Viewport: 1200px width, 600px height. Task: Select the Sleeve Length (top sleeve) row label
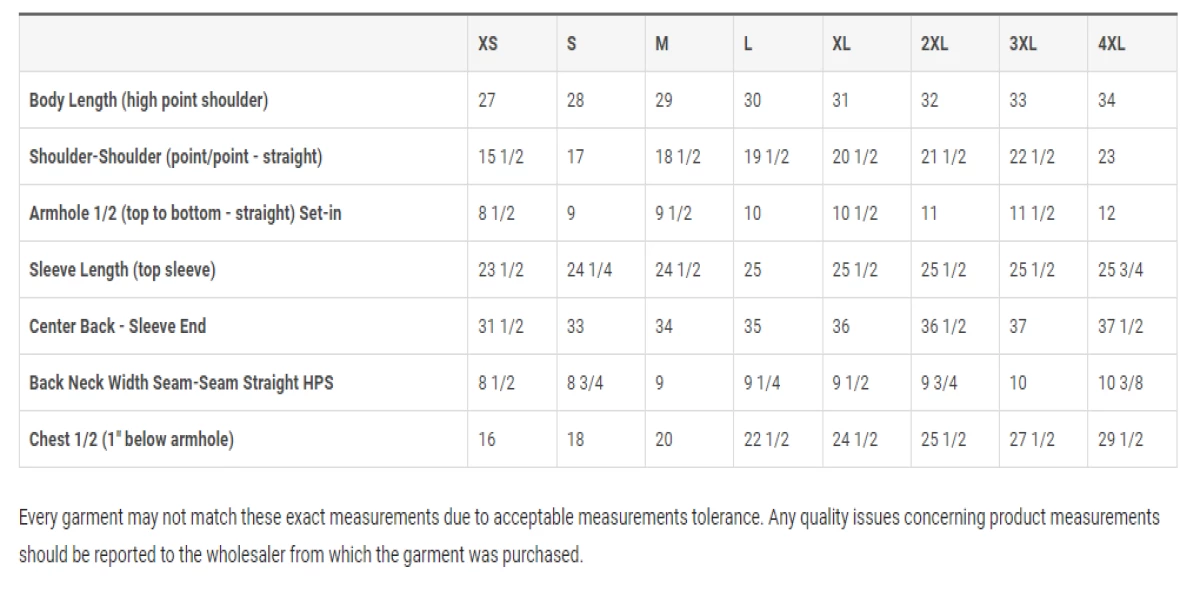coord(122,270)
